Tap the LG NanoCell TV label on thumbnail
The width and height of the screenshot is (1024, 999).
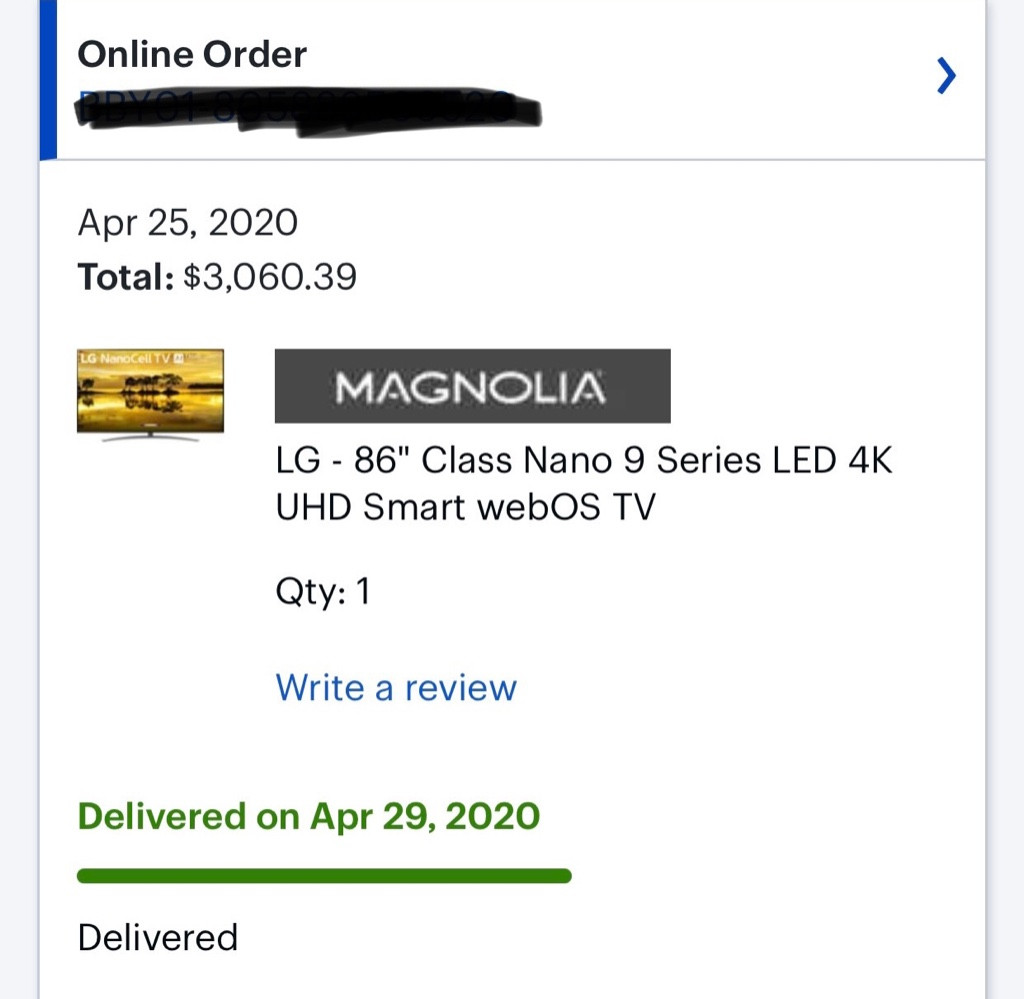pos(126,357)
